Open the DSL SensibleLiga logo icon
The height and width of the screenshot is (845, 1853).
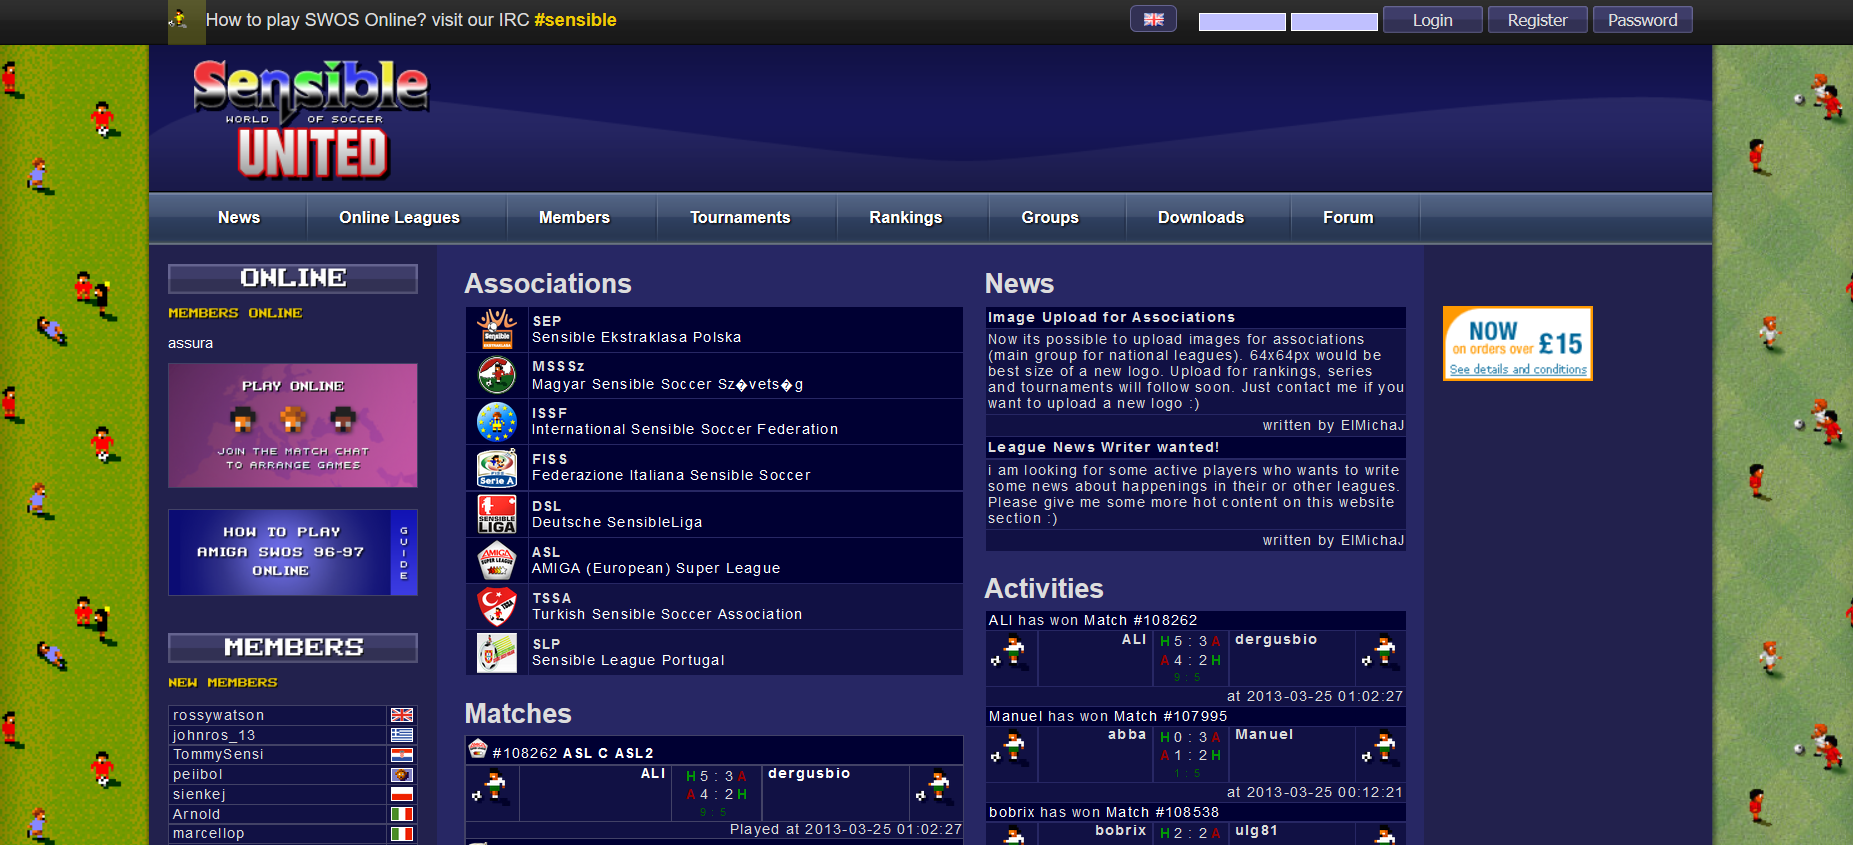[x=497, y=514]
